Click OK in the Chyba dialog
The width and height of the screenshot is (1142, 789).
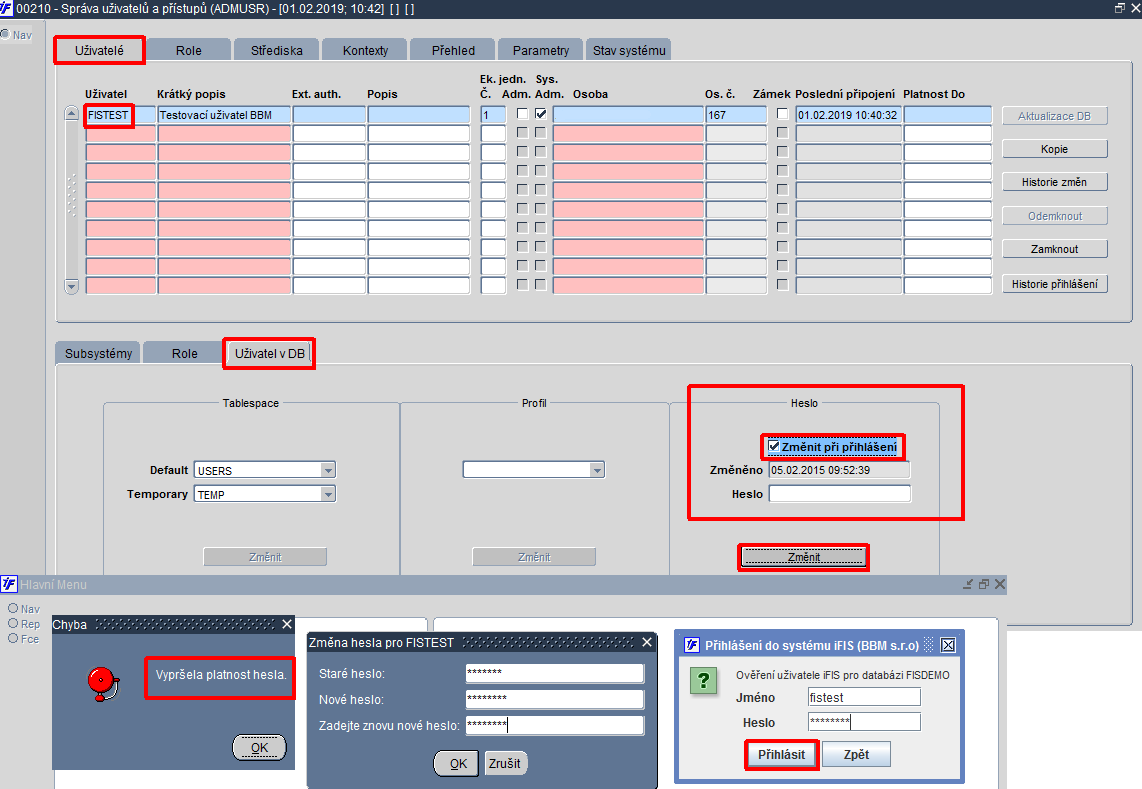259,747
